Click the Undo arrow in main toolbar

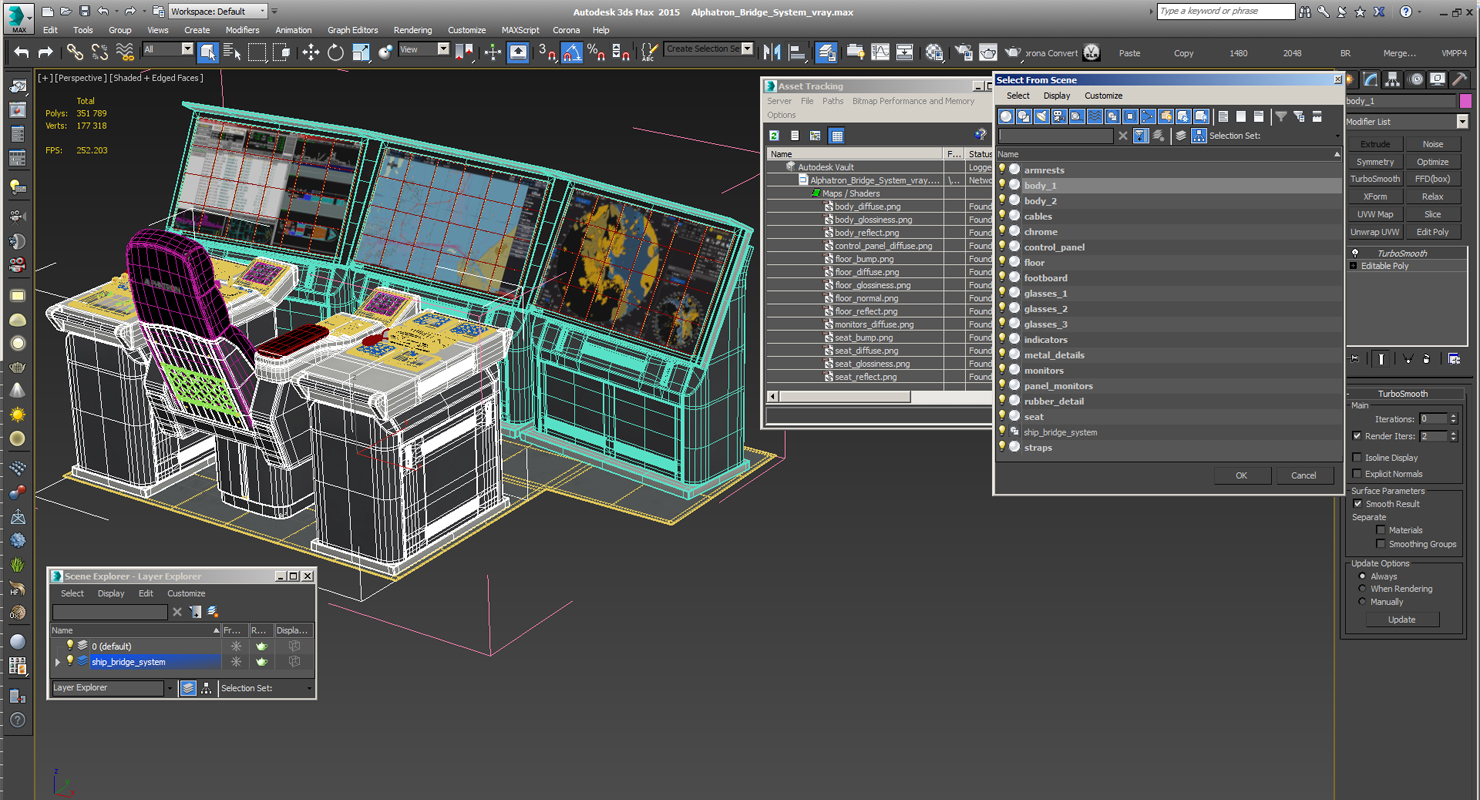pos(21,52)
